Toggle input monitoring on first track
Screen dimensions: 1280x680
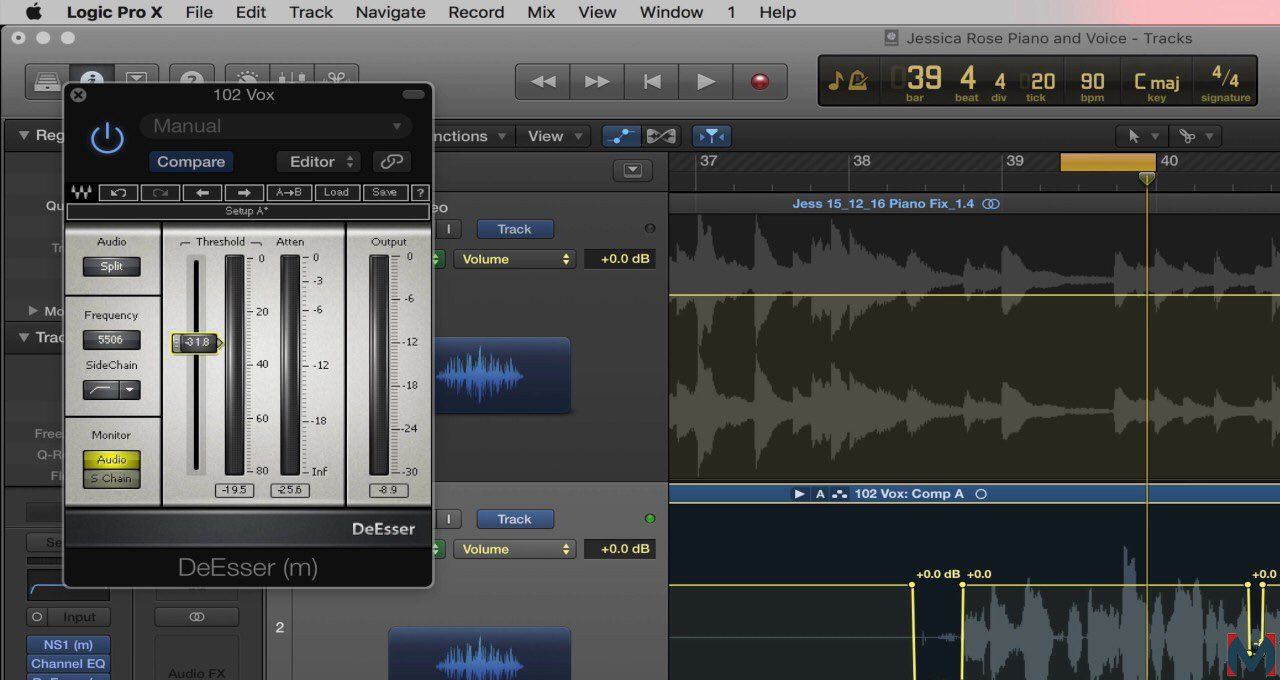coord(448,229)
